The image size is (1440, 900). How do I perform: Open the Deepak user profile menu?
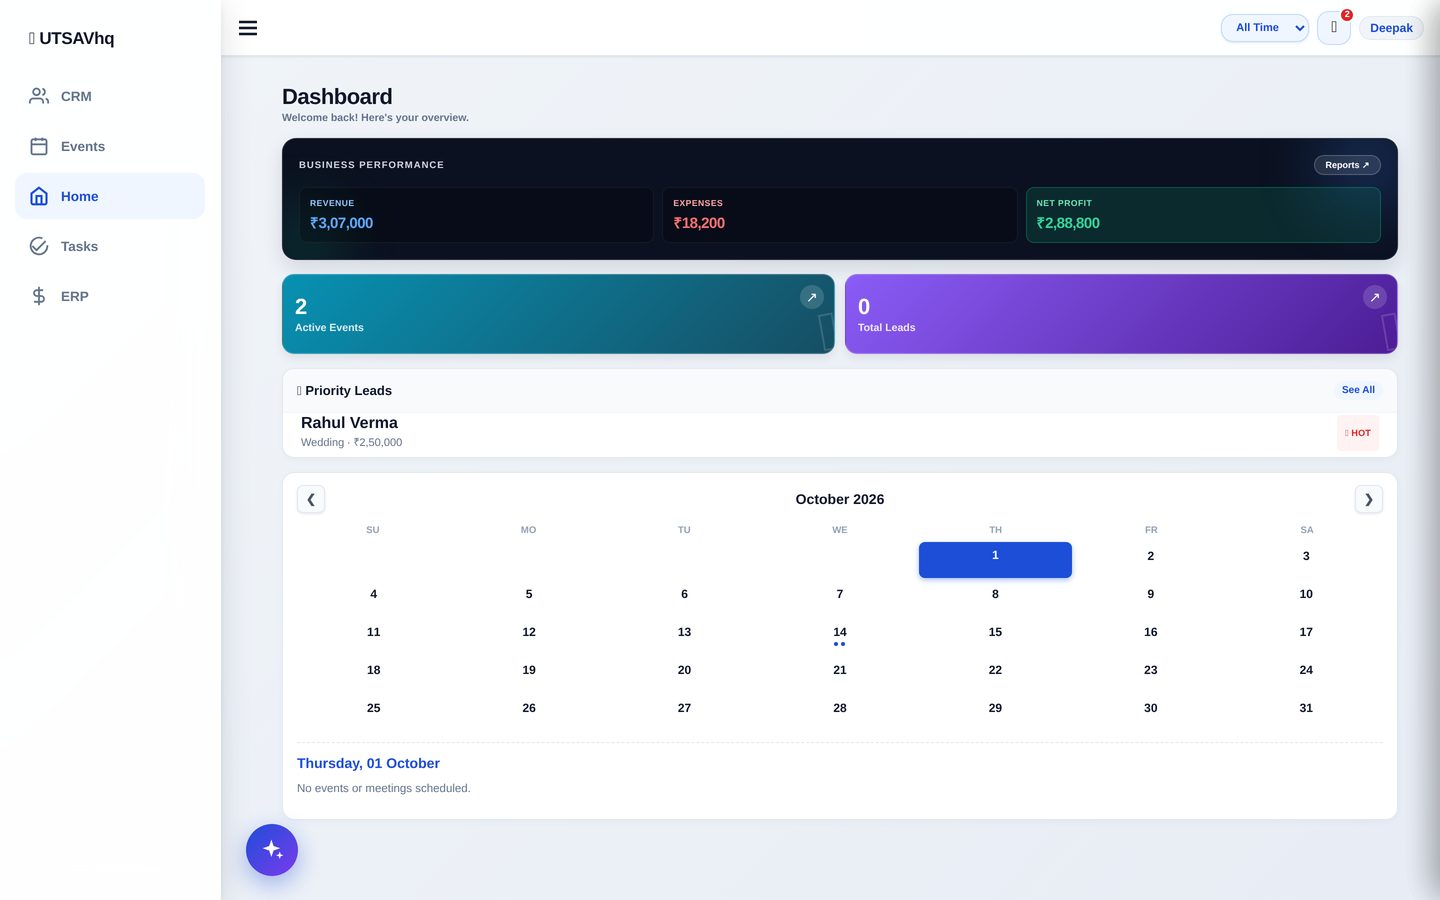point(1391,28)
